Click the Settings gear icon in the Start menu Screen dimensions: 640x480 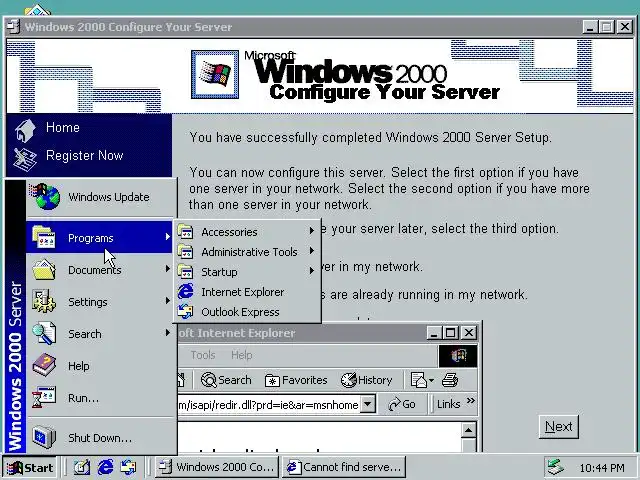44,302
